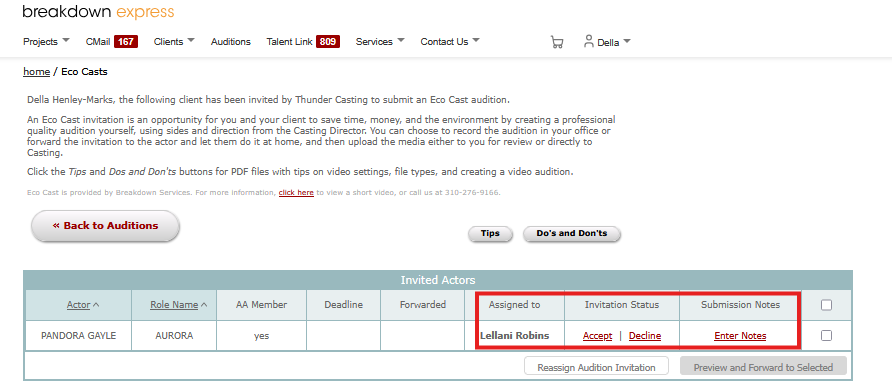Open the Della account dropdown arrow
892x386 pixels.
627,41
